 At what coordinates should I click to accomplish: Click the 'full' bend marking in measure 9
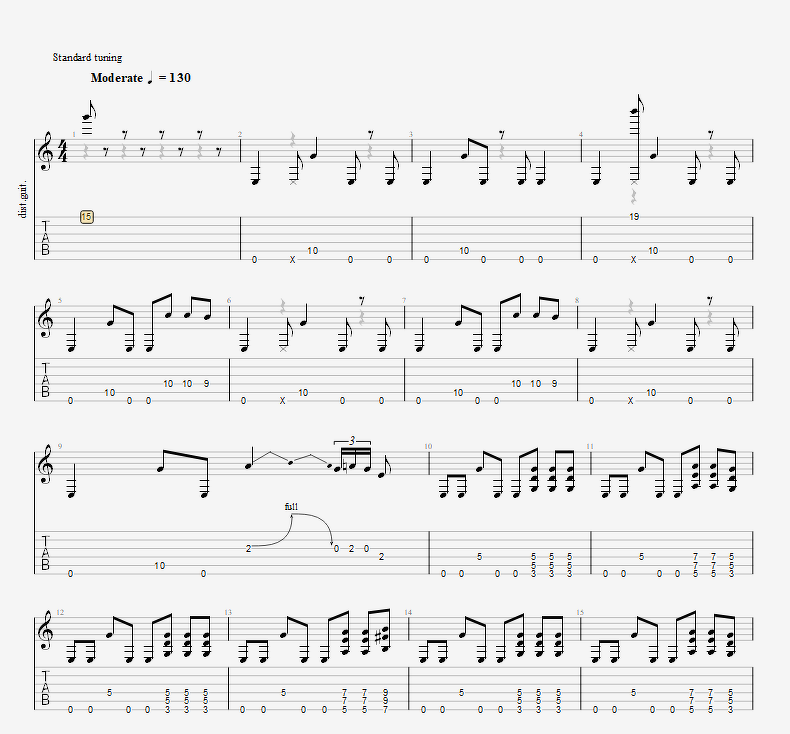tap(291, 507)
